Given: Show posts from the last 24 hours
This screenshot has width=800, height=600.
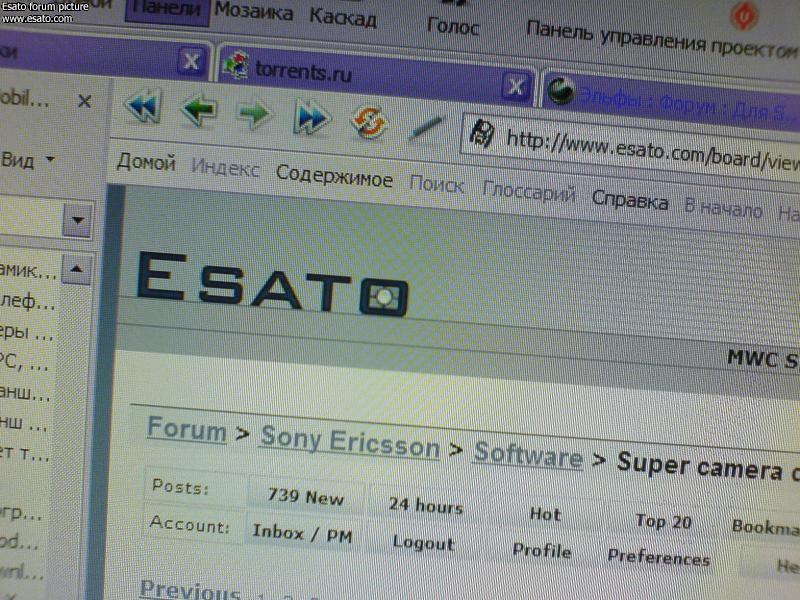Looking at the screenshot, I should [x=426, y=505].
